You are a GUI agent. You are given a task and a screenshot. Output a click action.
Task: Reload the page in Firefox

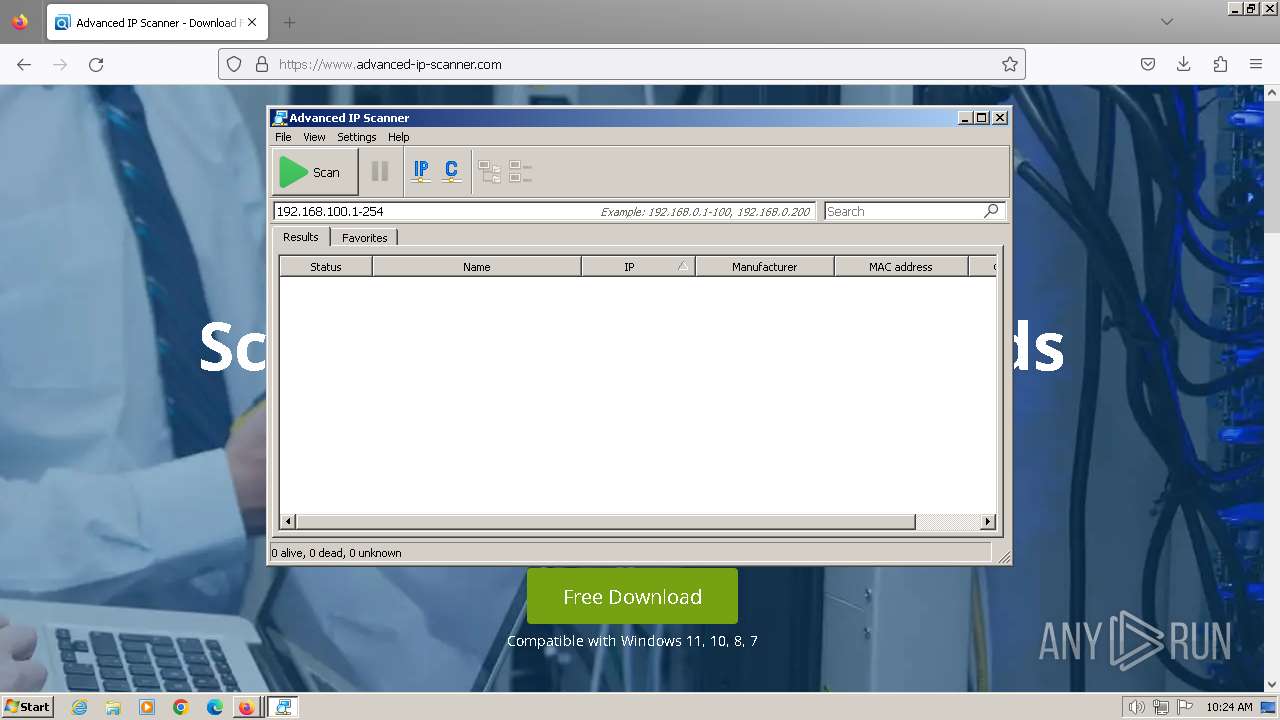(x=96, y=64)
